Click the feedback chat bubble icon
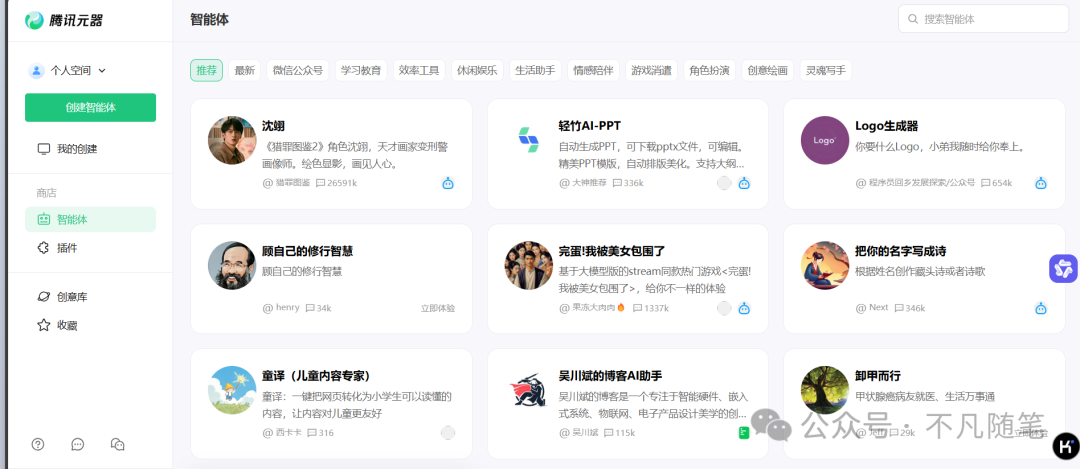This screenshot has height=469, width=1080. pos(78,444)
